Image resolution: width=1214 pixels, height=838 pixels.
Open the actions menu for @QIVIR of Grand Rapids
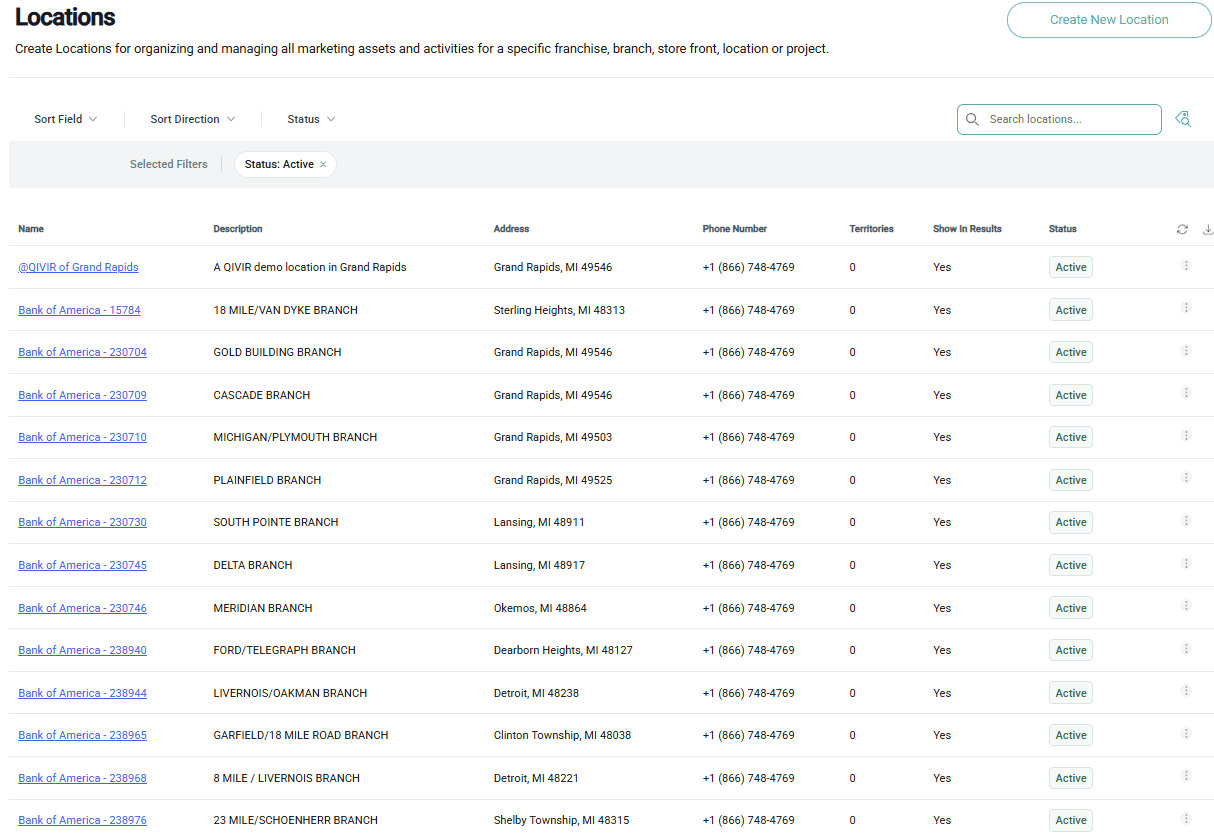pos(1186,266)
